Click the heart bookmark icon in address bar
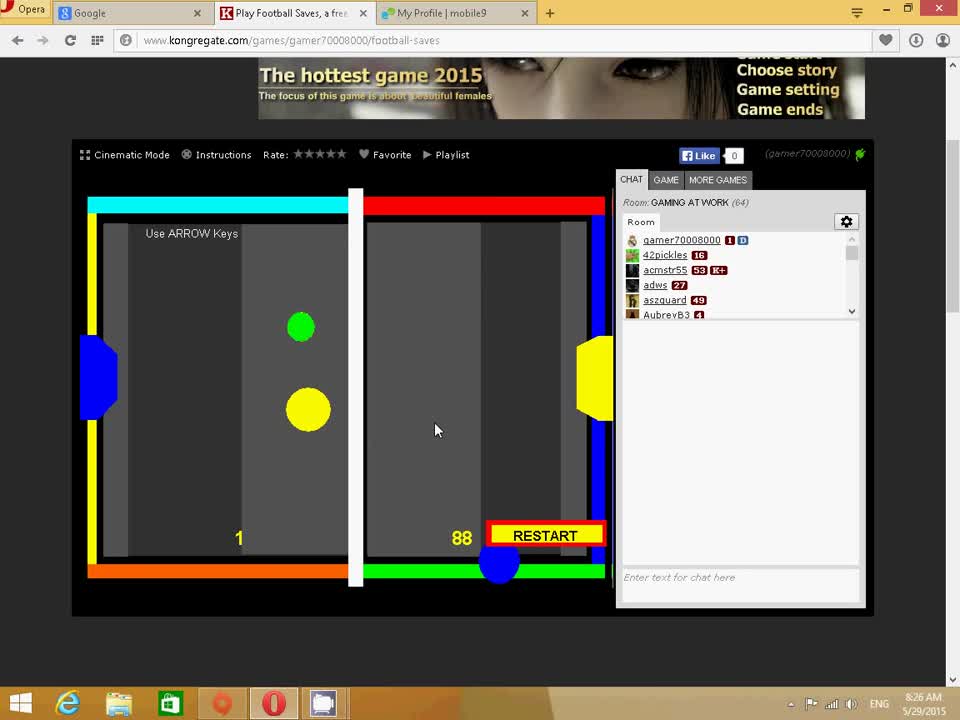 [887, 40]
